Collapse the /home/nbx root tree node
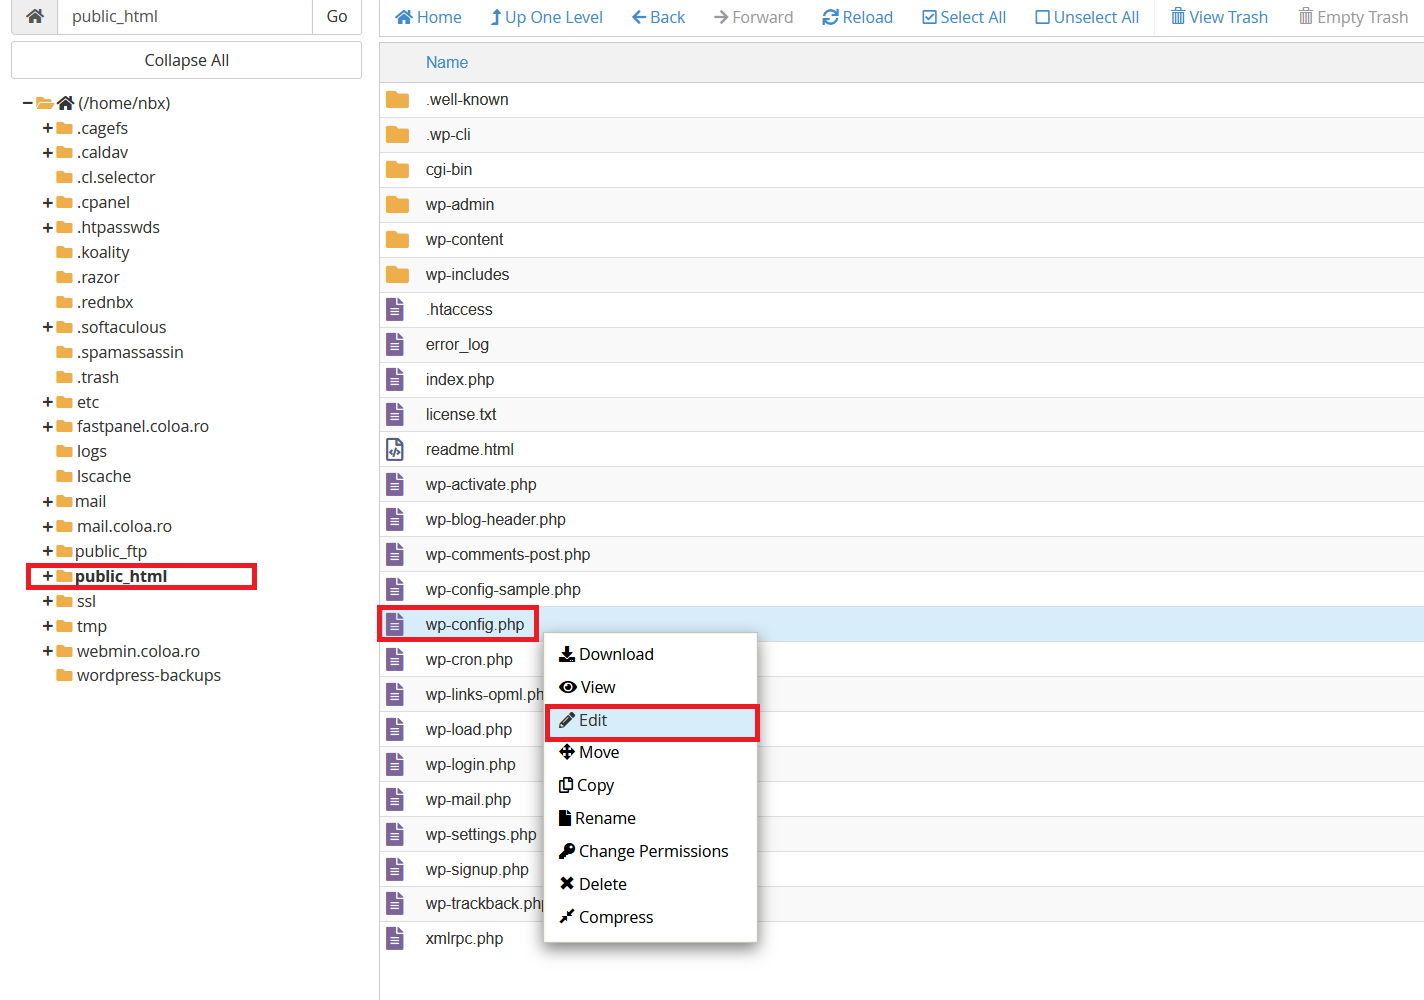1424x1000 pixels. click(x=28, y=103)
